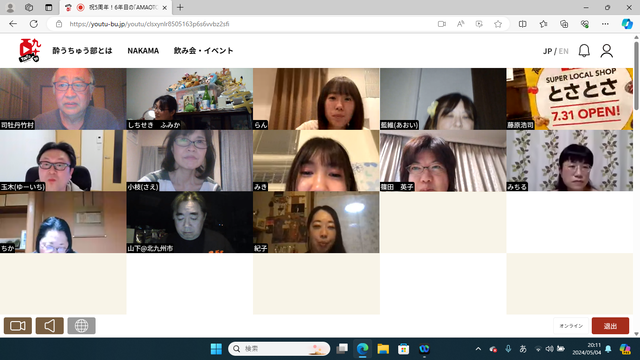Open new browser tab

(x=180, y=7)
